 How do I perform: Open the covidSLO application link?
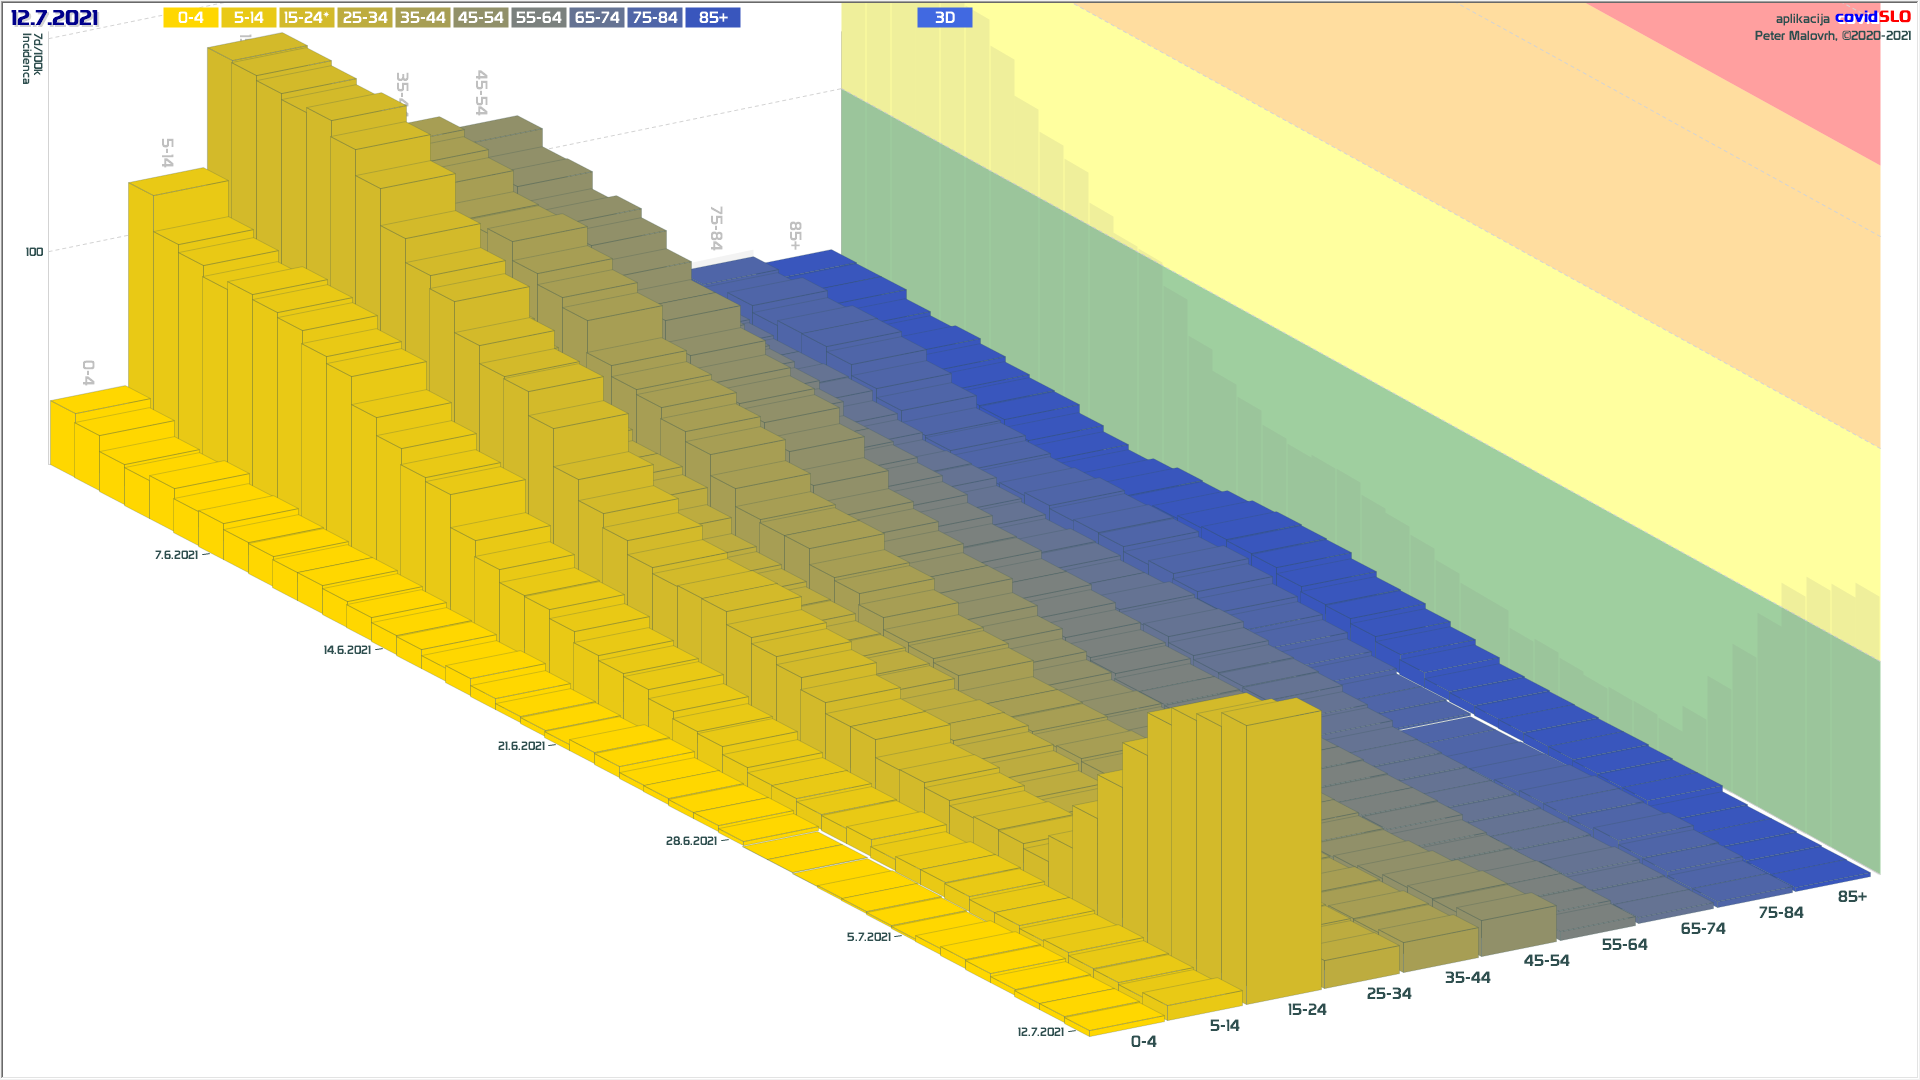(1871, 17)
